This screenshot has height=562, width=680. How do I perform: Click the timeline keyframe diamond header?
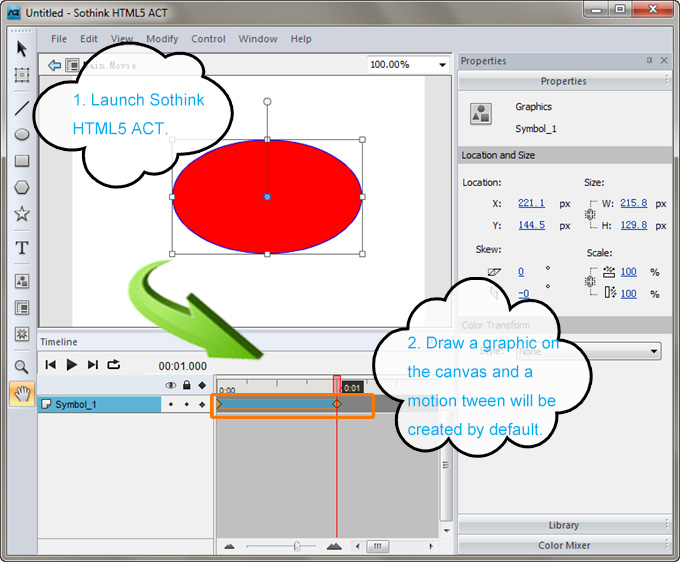point(202,385)
